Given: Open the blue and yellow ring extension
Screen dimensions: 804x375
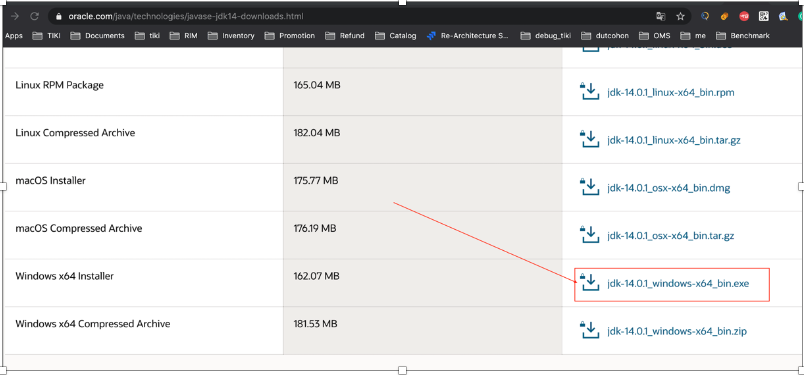Looking at the screenshot, I should tap(705, 16).
